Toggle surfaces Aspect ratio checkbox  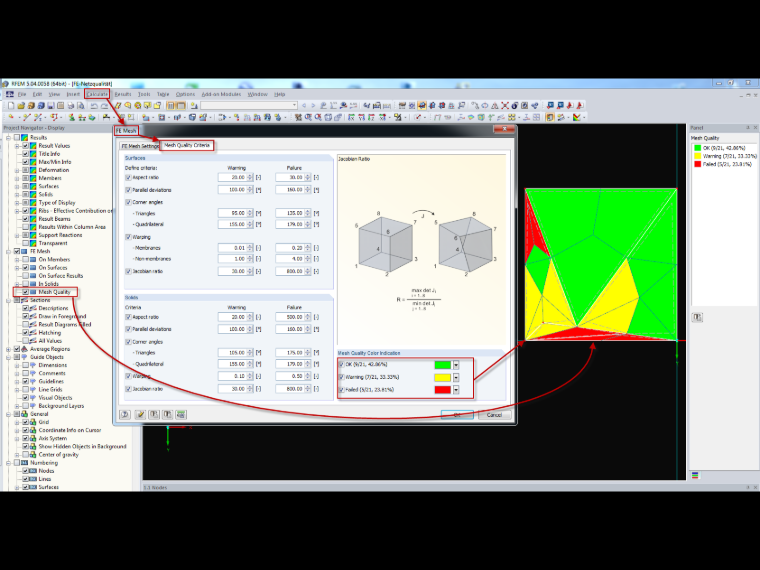(128, 178)
